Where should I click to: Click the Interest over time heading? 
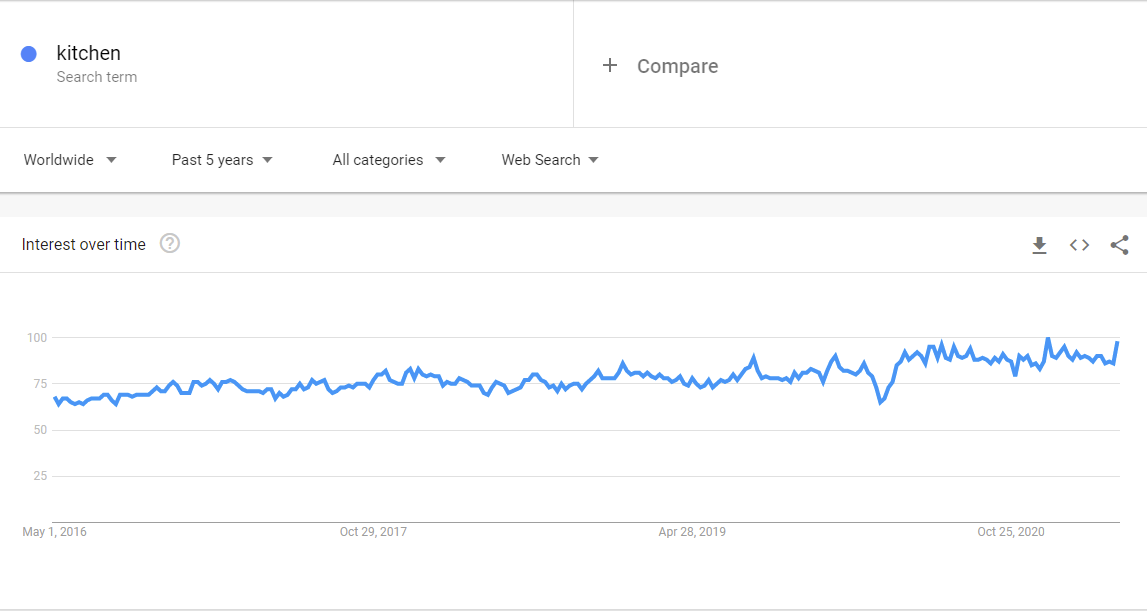84,244
